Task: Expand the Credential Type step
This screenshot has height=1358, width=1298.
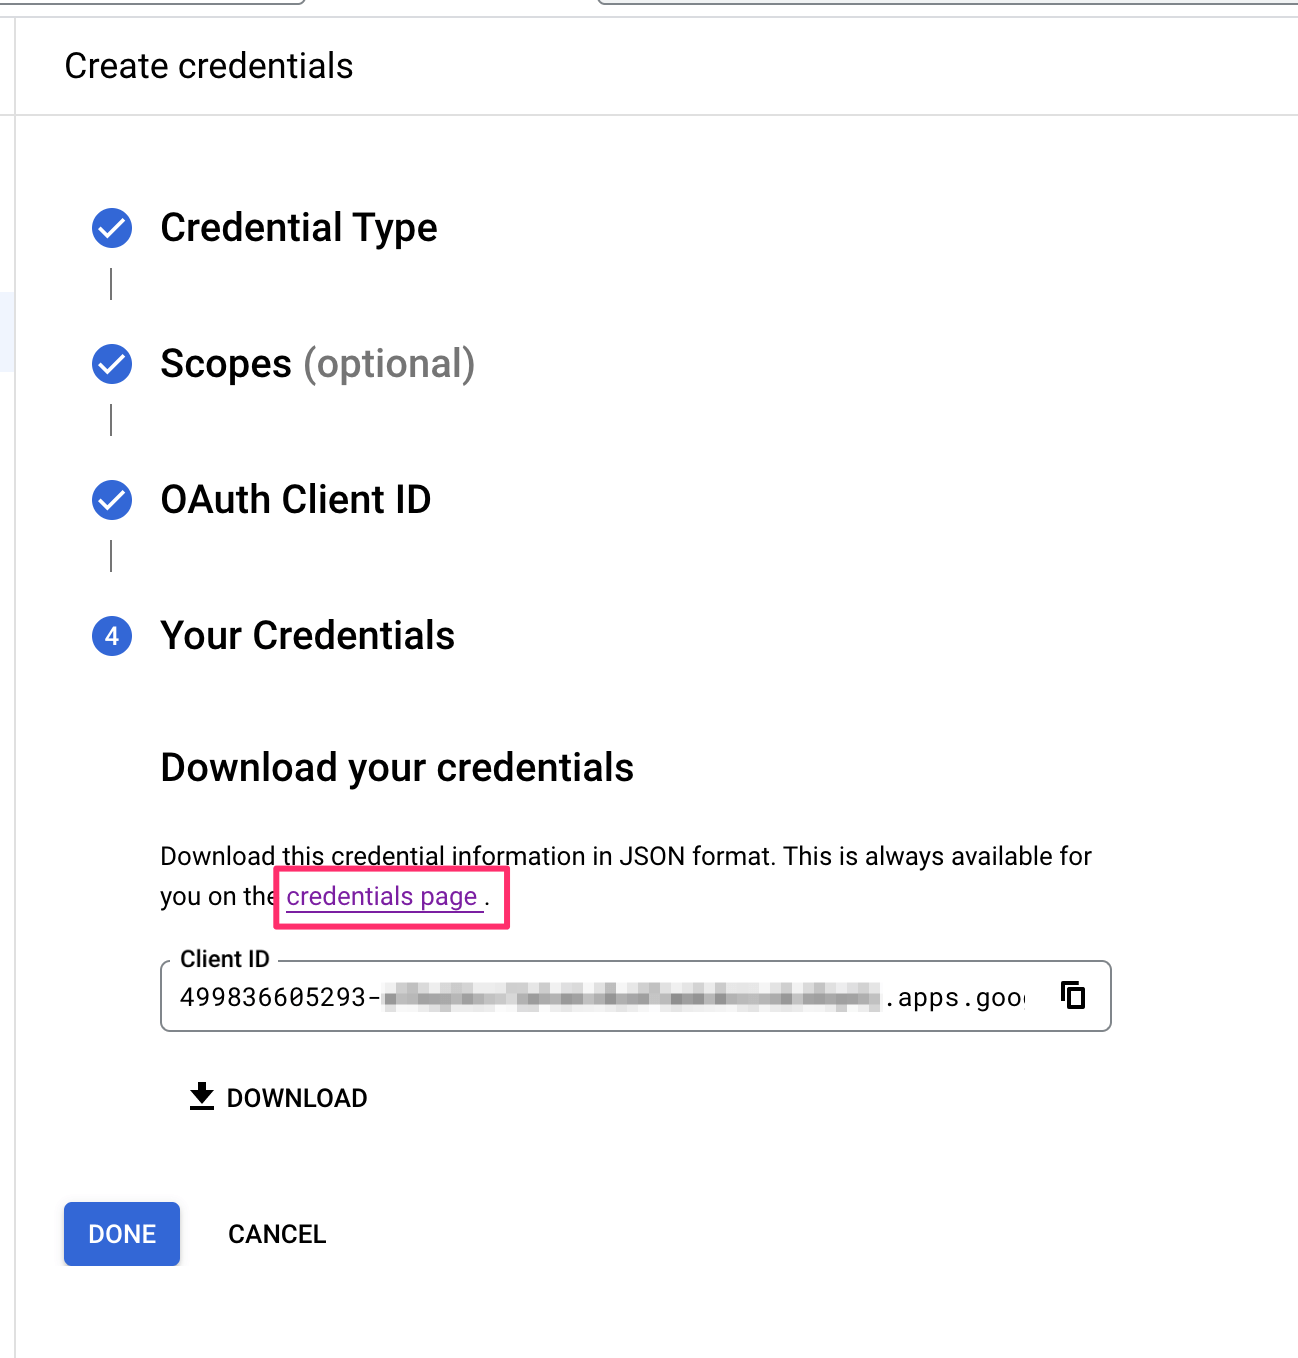Action: click(298, 228)
